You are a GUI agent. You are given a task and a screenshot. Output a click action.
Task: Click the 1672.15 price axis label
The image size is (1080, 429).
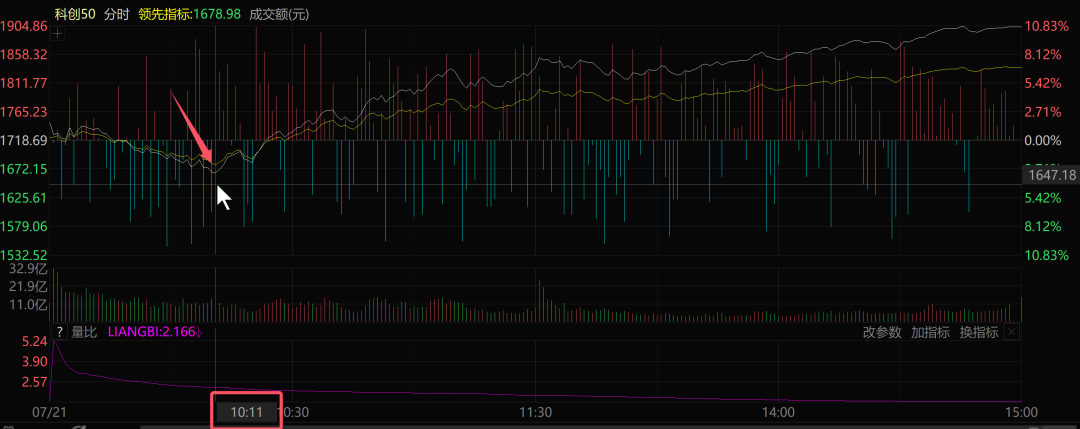[23, 169]
